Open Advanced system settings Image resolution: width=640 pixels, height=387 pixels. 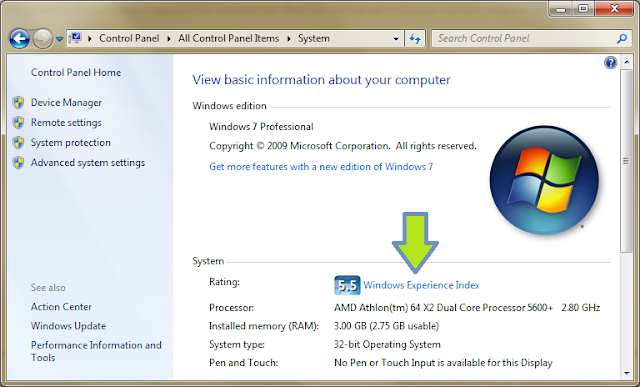[x=88, y=162]
